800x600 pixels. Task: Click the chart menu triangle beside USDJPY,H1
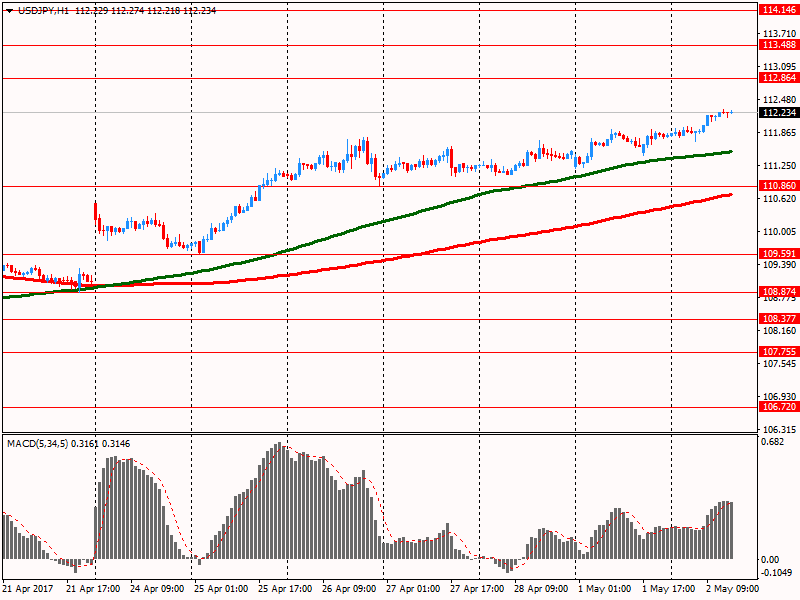(x=10, y=11)
